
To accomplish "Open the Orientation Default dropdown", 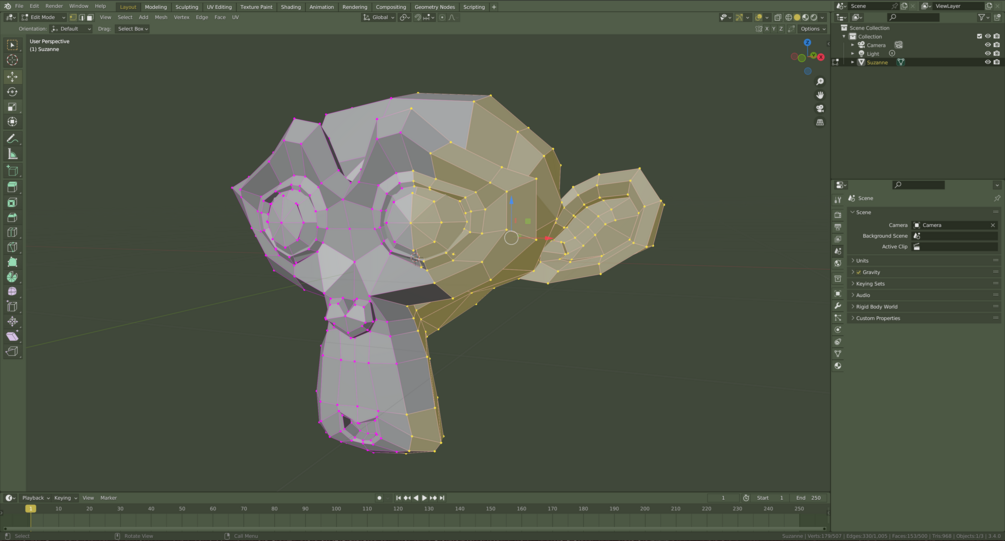I will point(71,29).
